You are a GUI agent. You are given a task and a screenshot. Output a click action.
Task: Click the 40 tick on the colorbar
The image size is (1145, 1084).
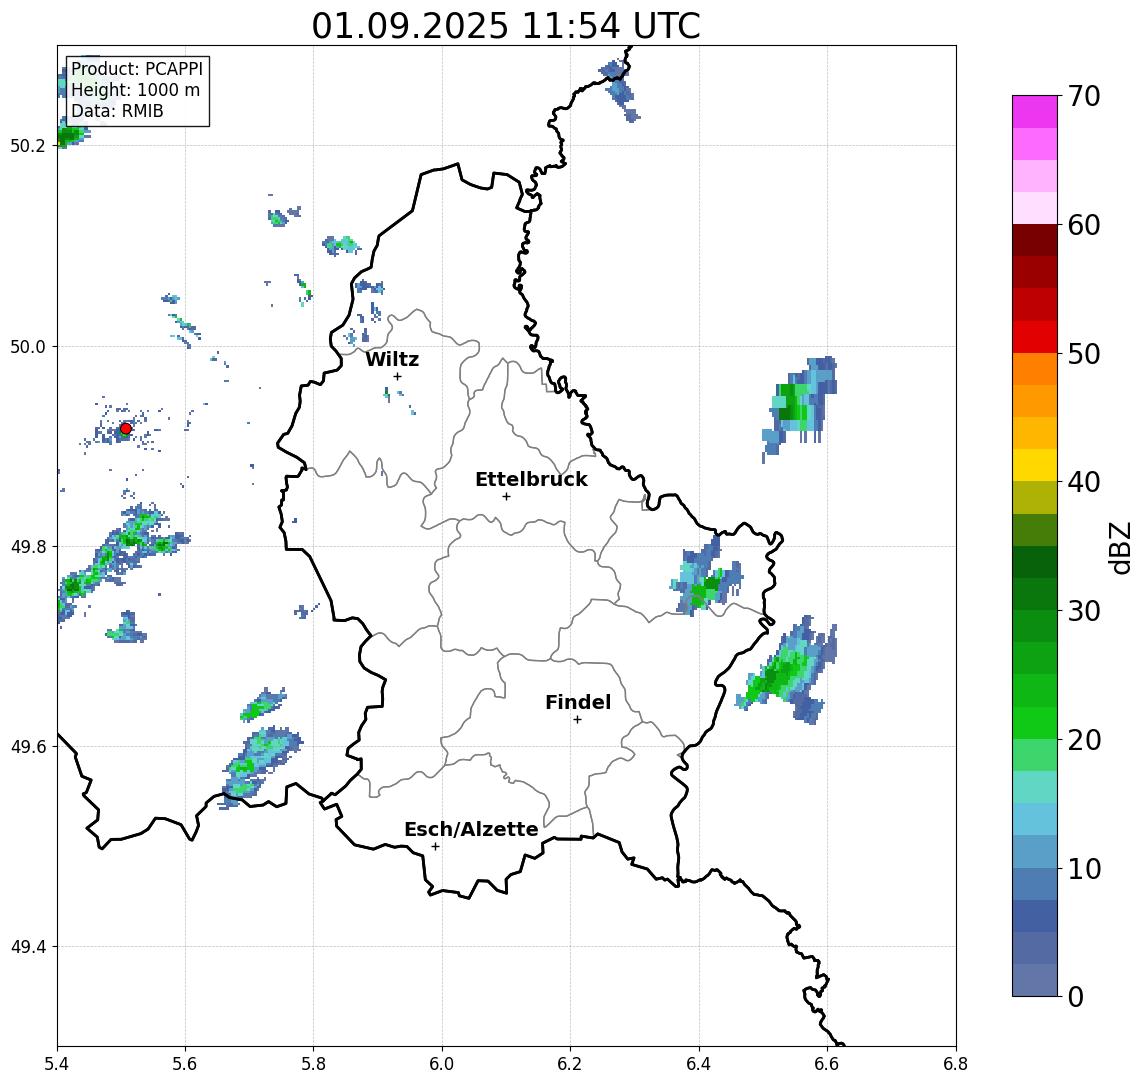[x=1084, y=482]
